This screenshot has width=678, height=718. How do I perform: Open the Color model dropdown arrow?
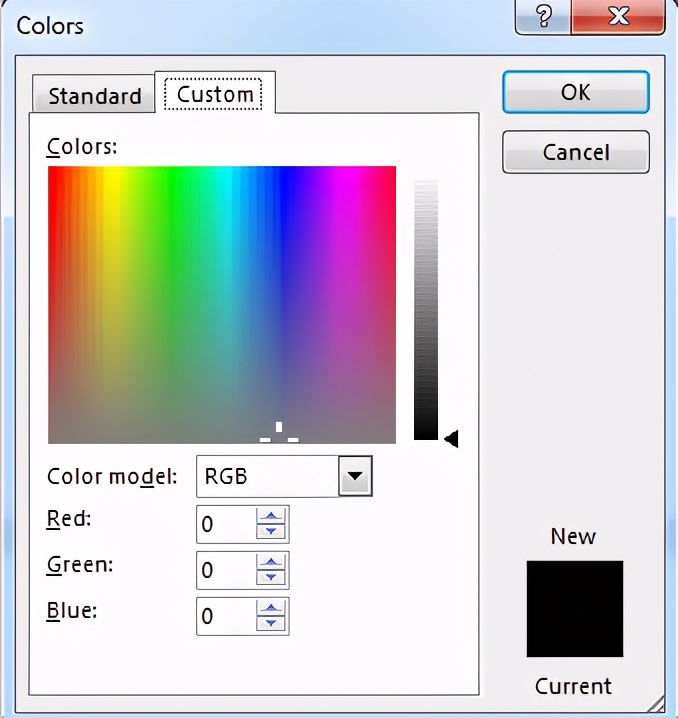pyautogui.click(x=355, y=477)
